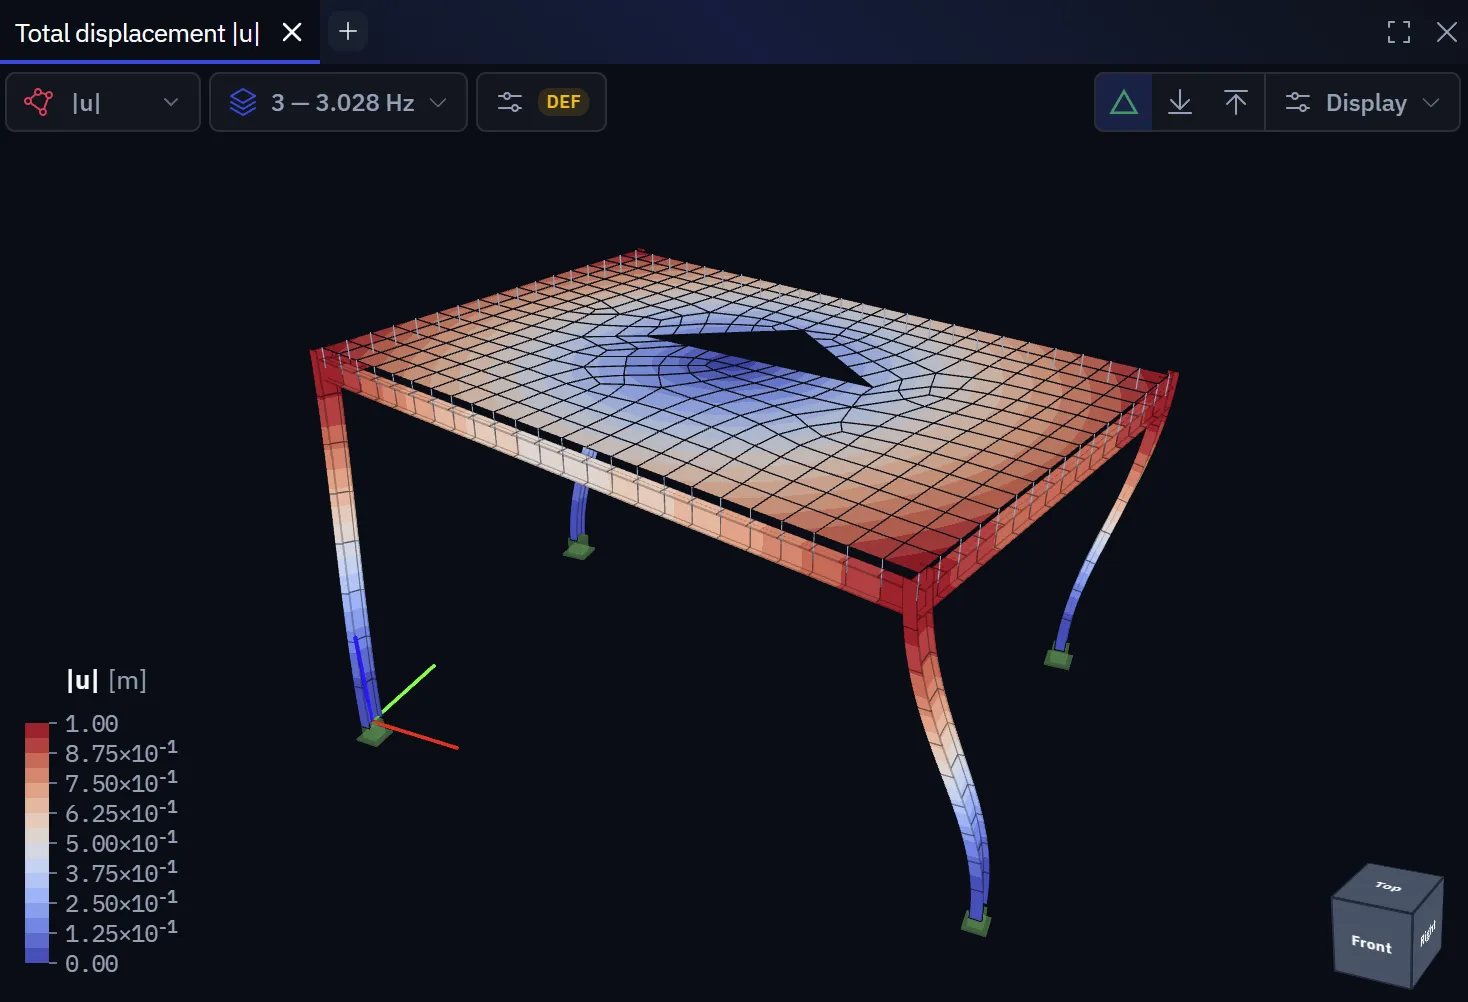
Task: Click the Front face of view cube
Action: 1371,943
